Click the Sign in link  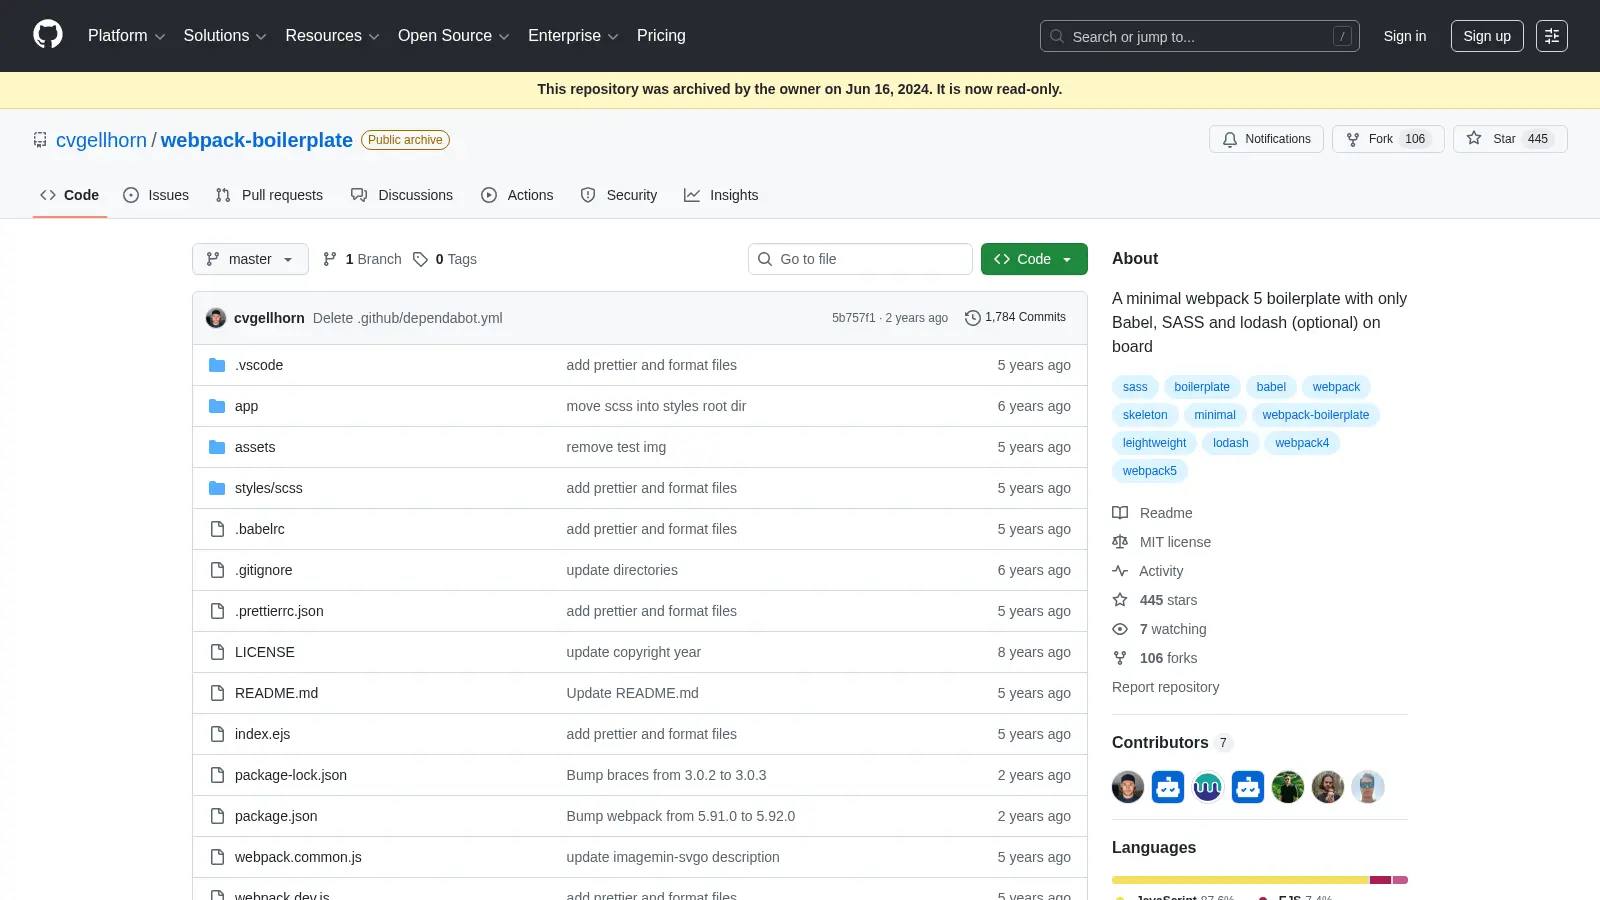[1405, 36]
